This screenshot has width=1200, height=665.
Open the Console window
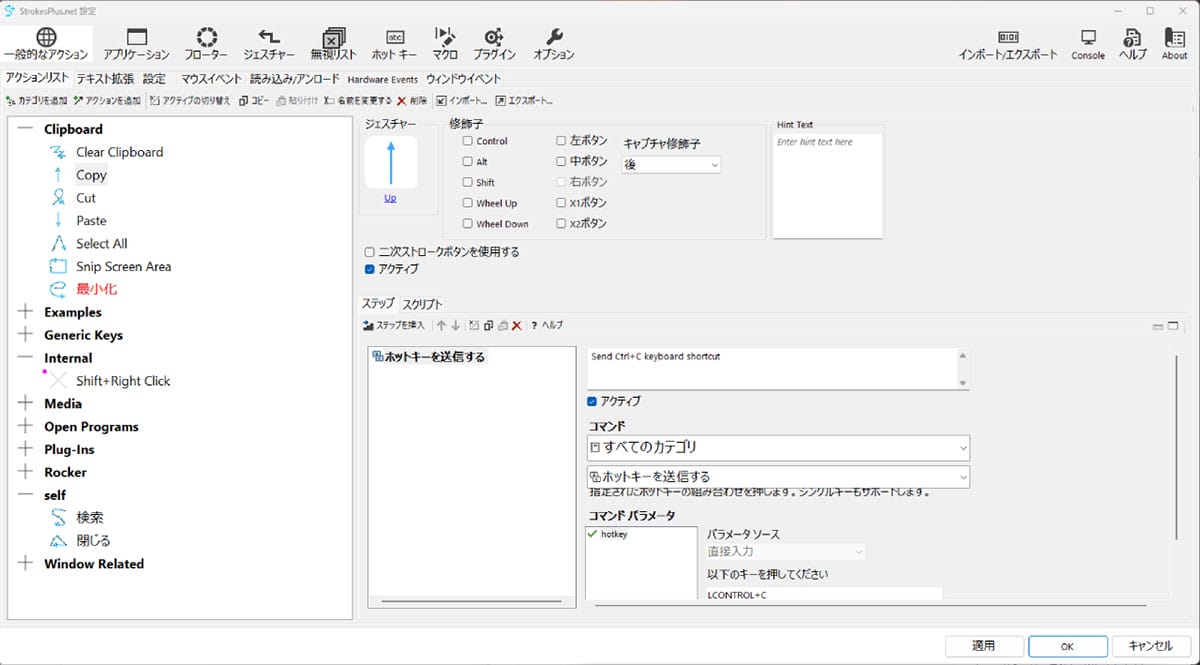coord(1088,44)
